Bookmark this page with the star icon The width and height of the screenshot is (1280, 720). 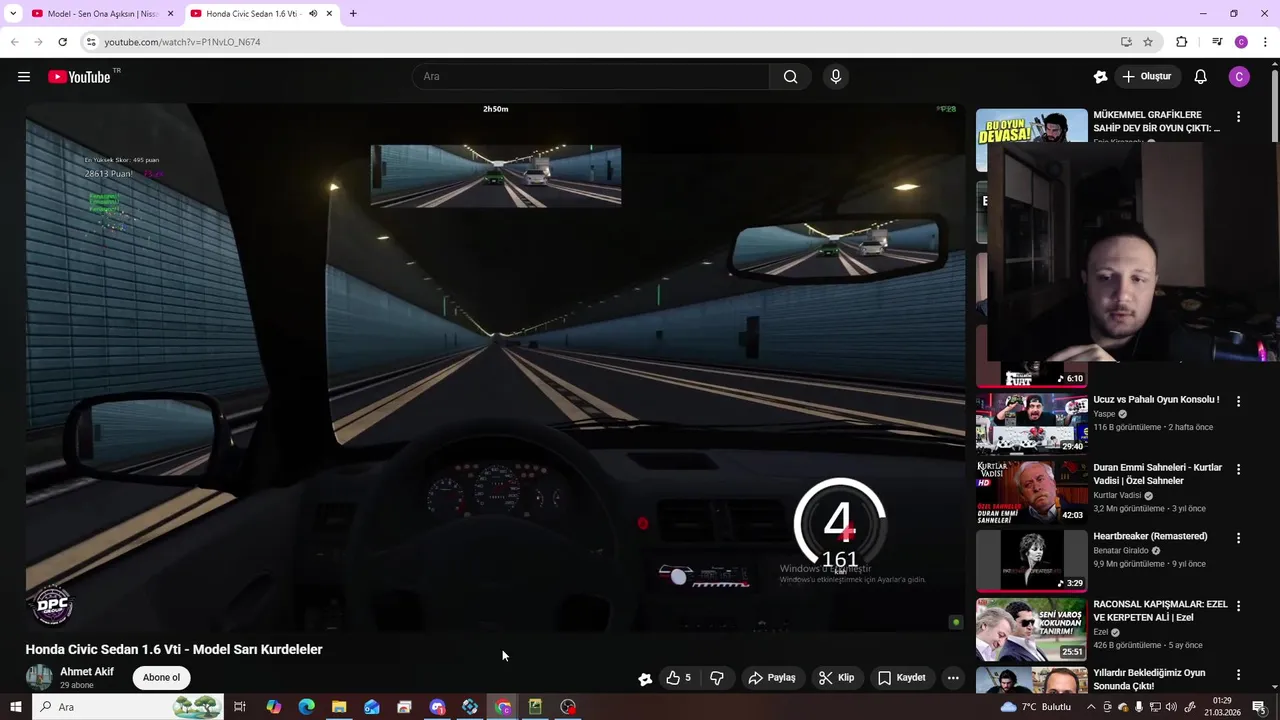pos(1148,42)
